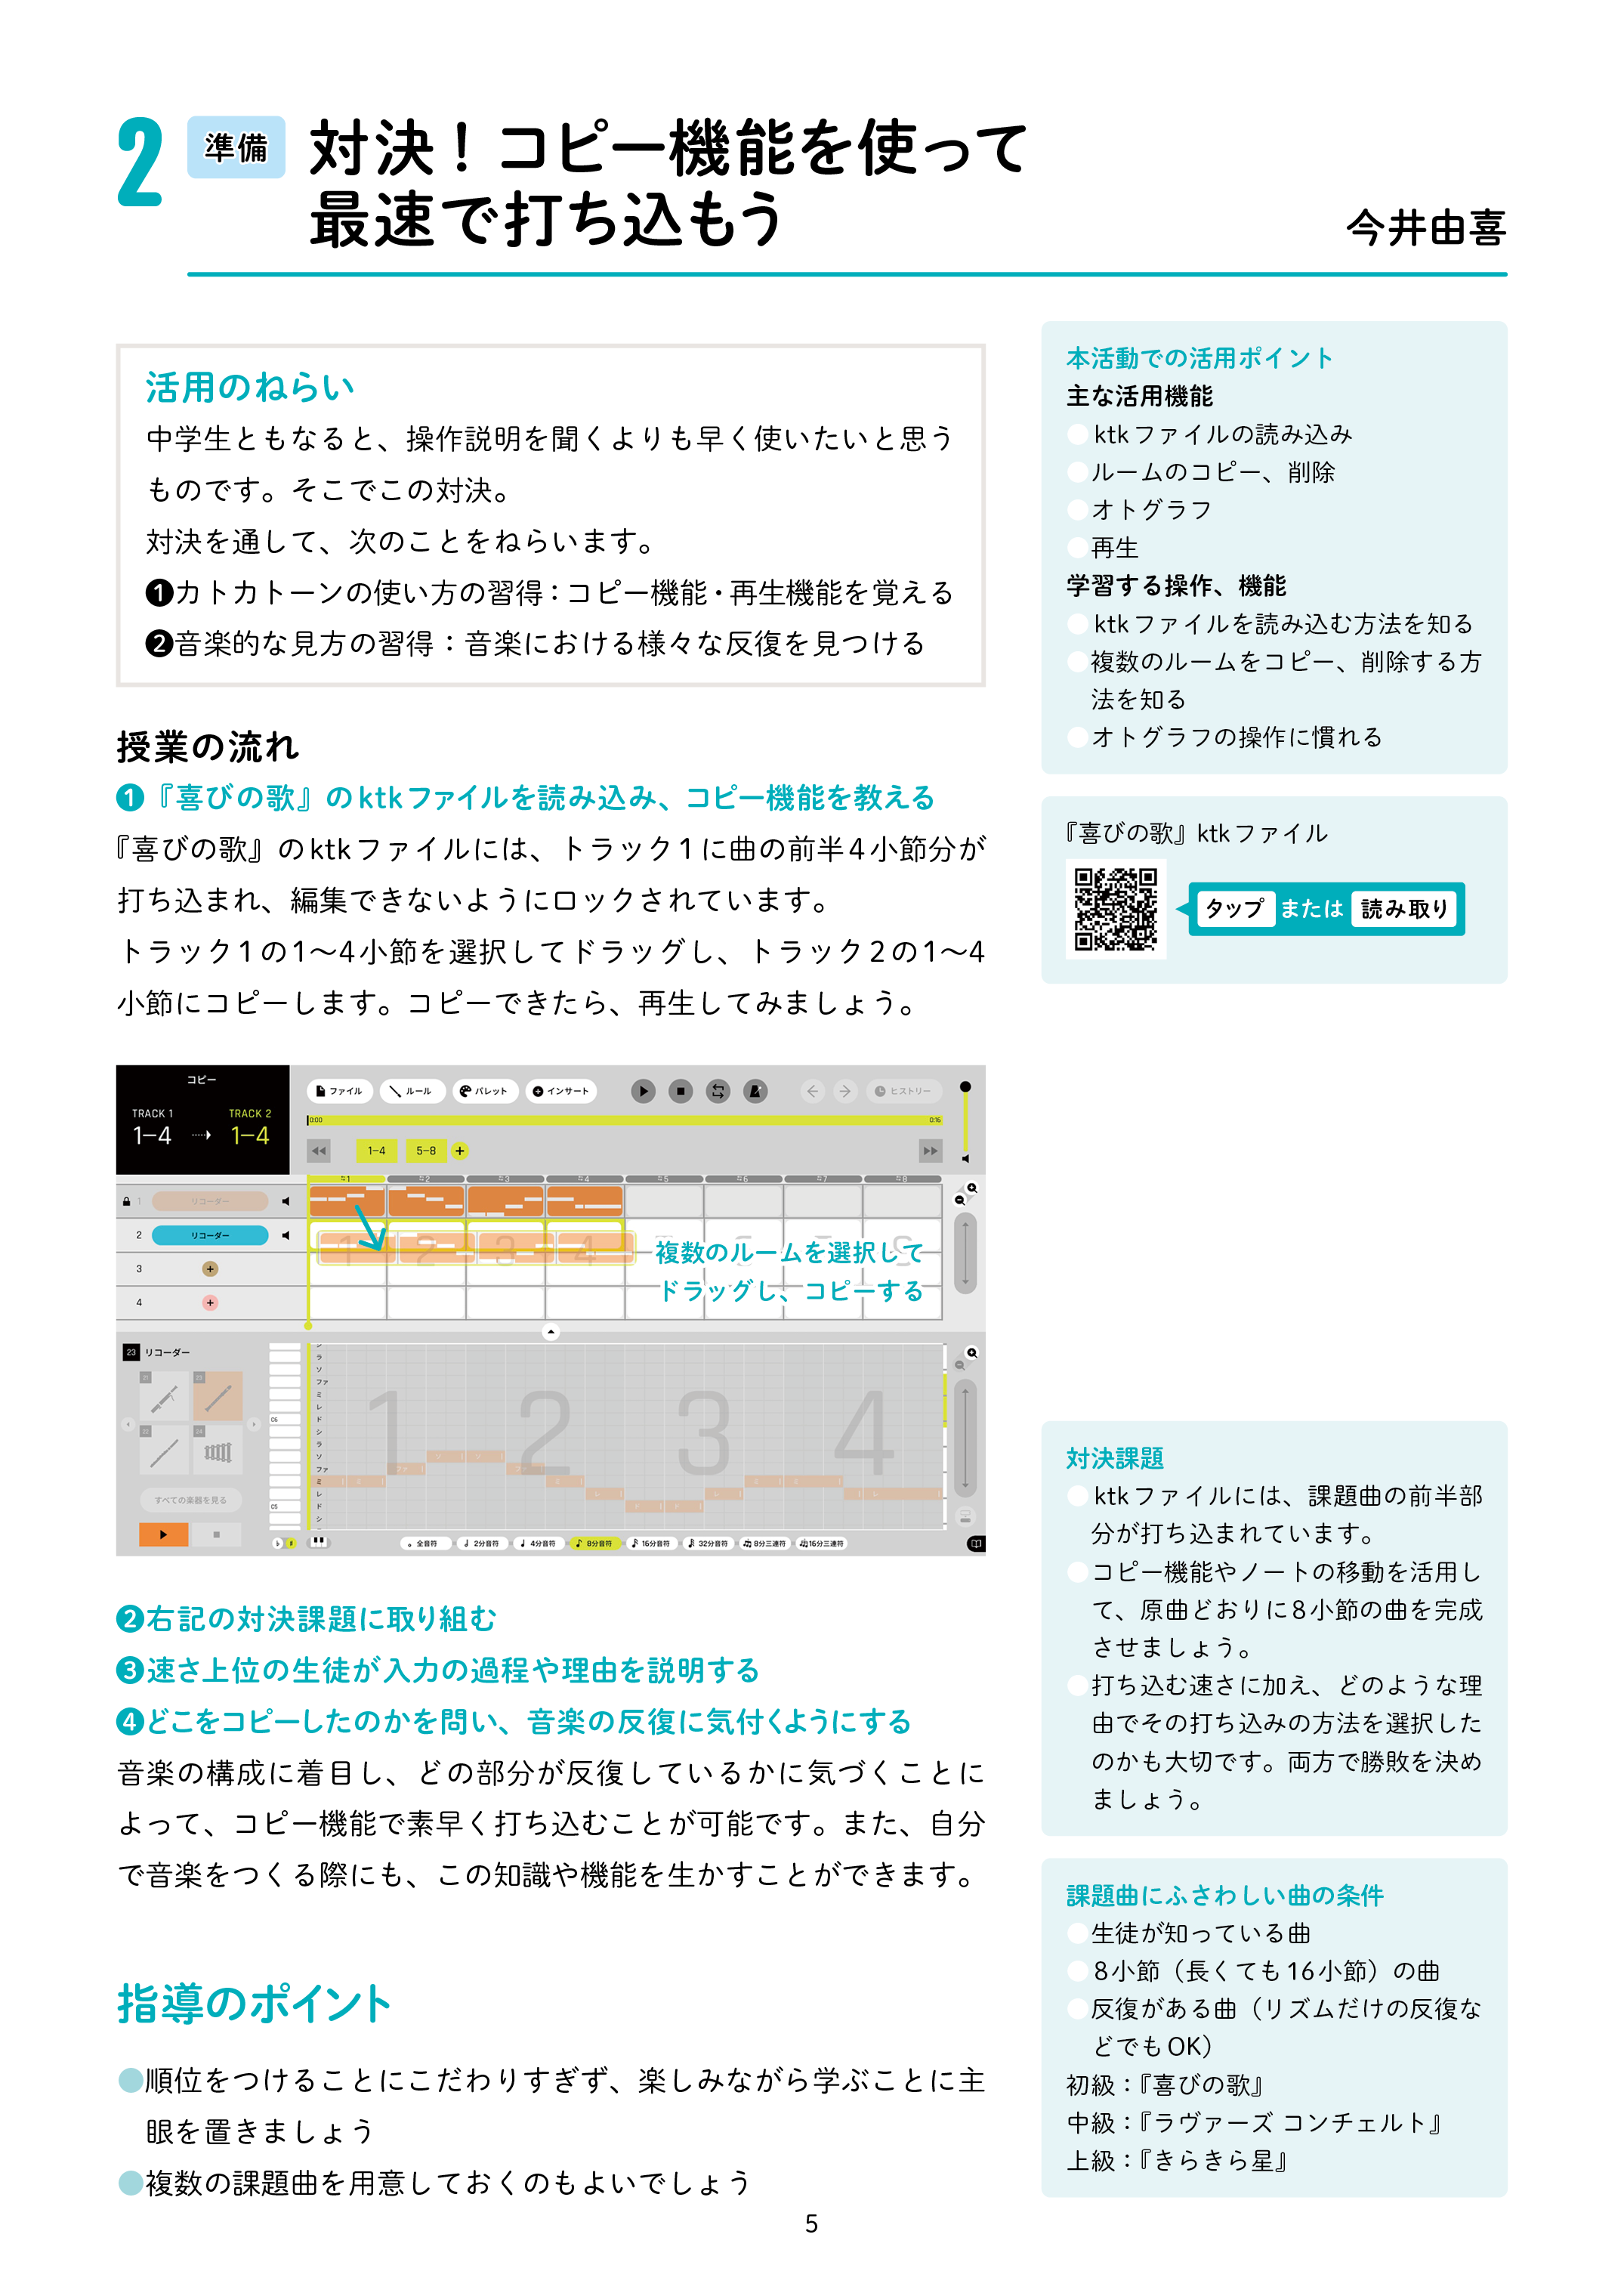1624x2293 pixels.
Task: Select the 1-4 section tab
Action: click(376, 1151)
